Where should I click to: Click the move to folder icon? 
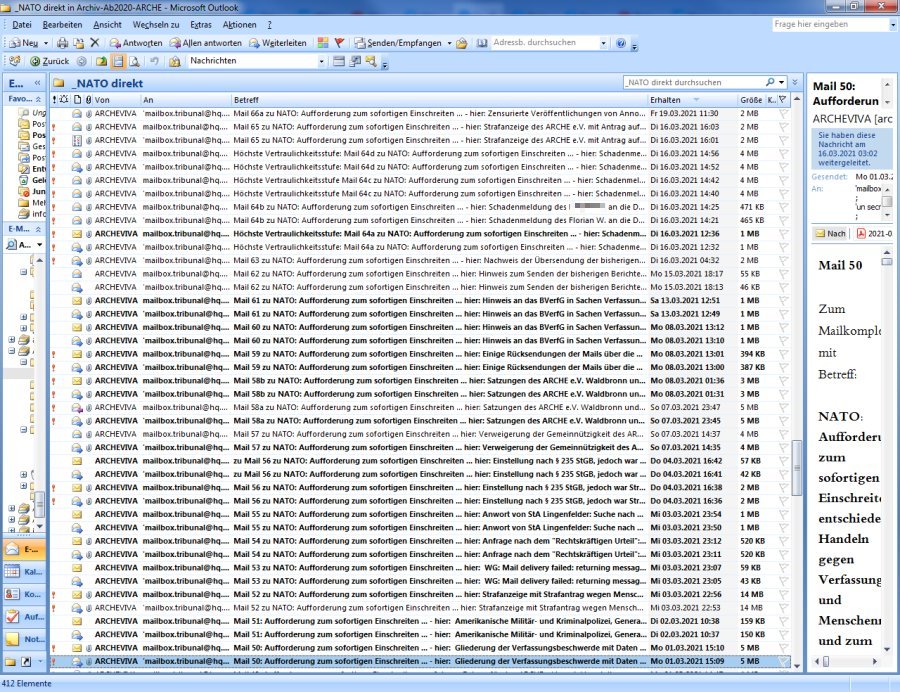[x=79, y=43]
